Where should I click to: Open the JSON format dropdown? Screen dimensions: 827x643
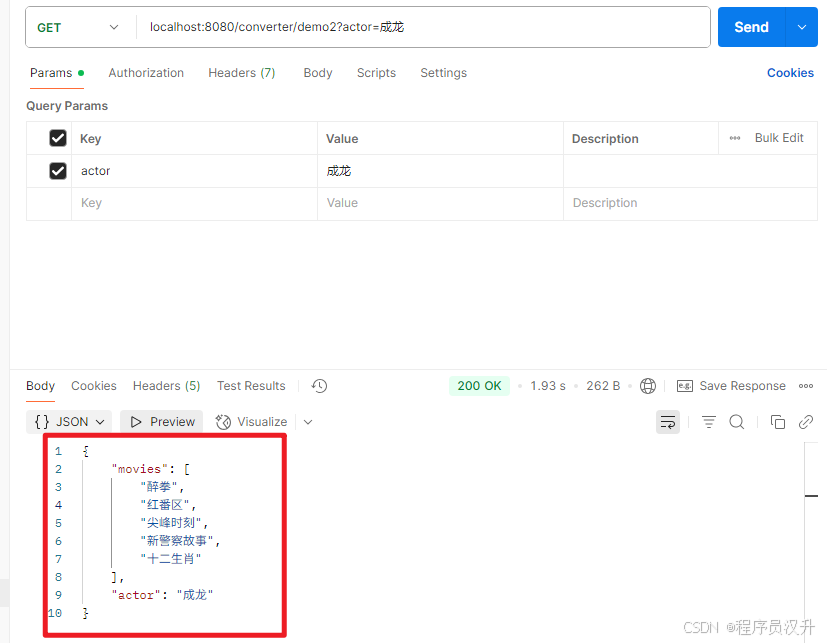click(x=69, y=422)
